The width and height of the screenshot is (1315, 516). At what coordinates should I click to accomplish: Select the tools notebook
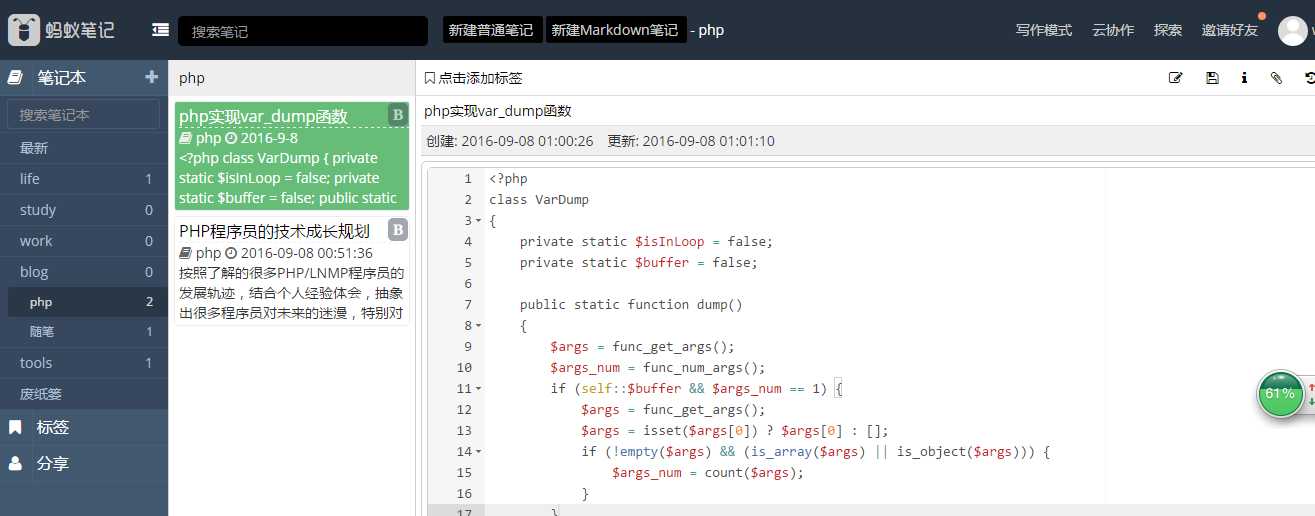click(84, 363)
